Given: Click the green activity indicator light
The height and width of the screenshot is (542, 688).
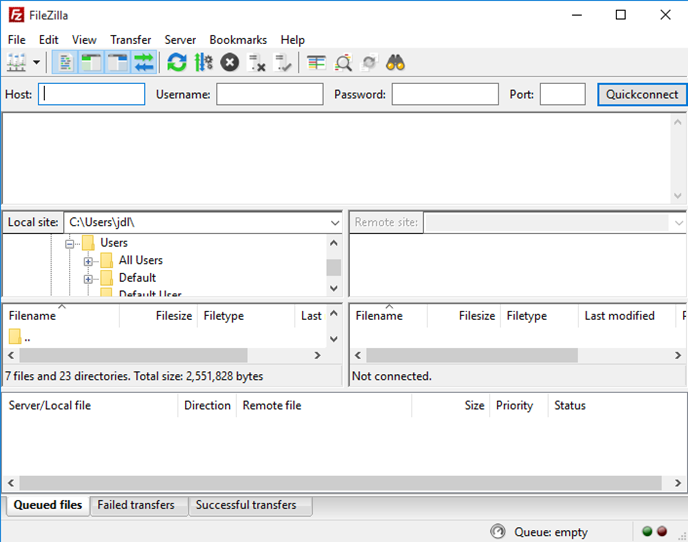Looking at the screenshot, I should click(x=647, y=531).
